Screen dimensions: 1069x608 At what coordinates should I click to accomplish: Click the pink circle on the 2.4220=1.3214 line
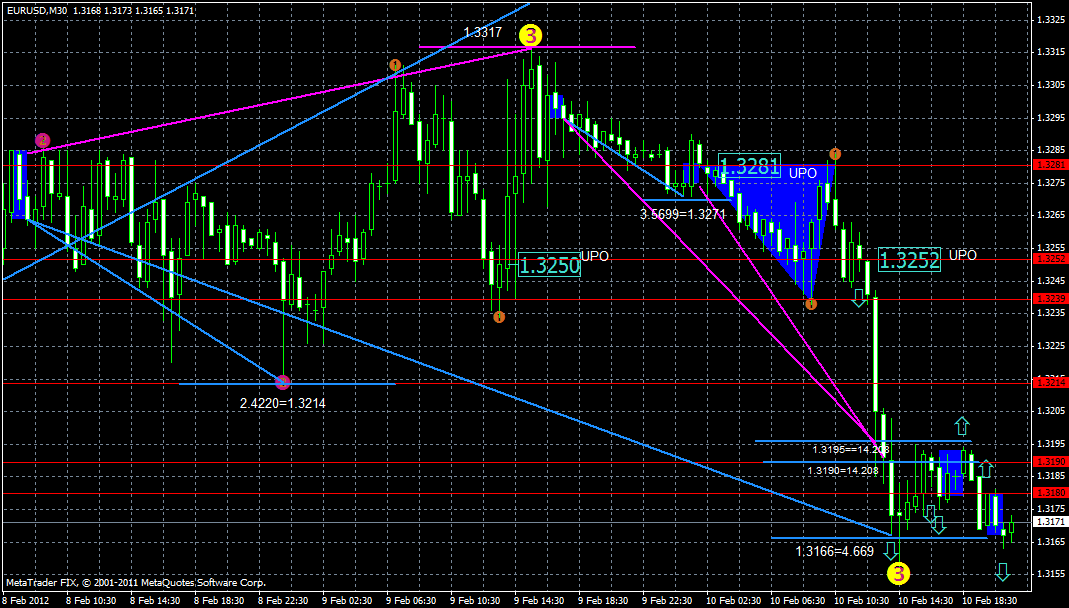282,381
